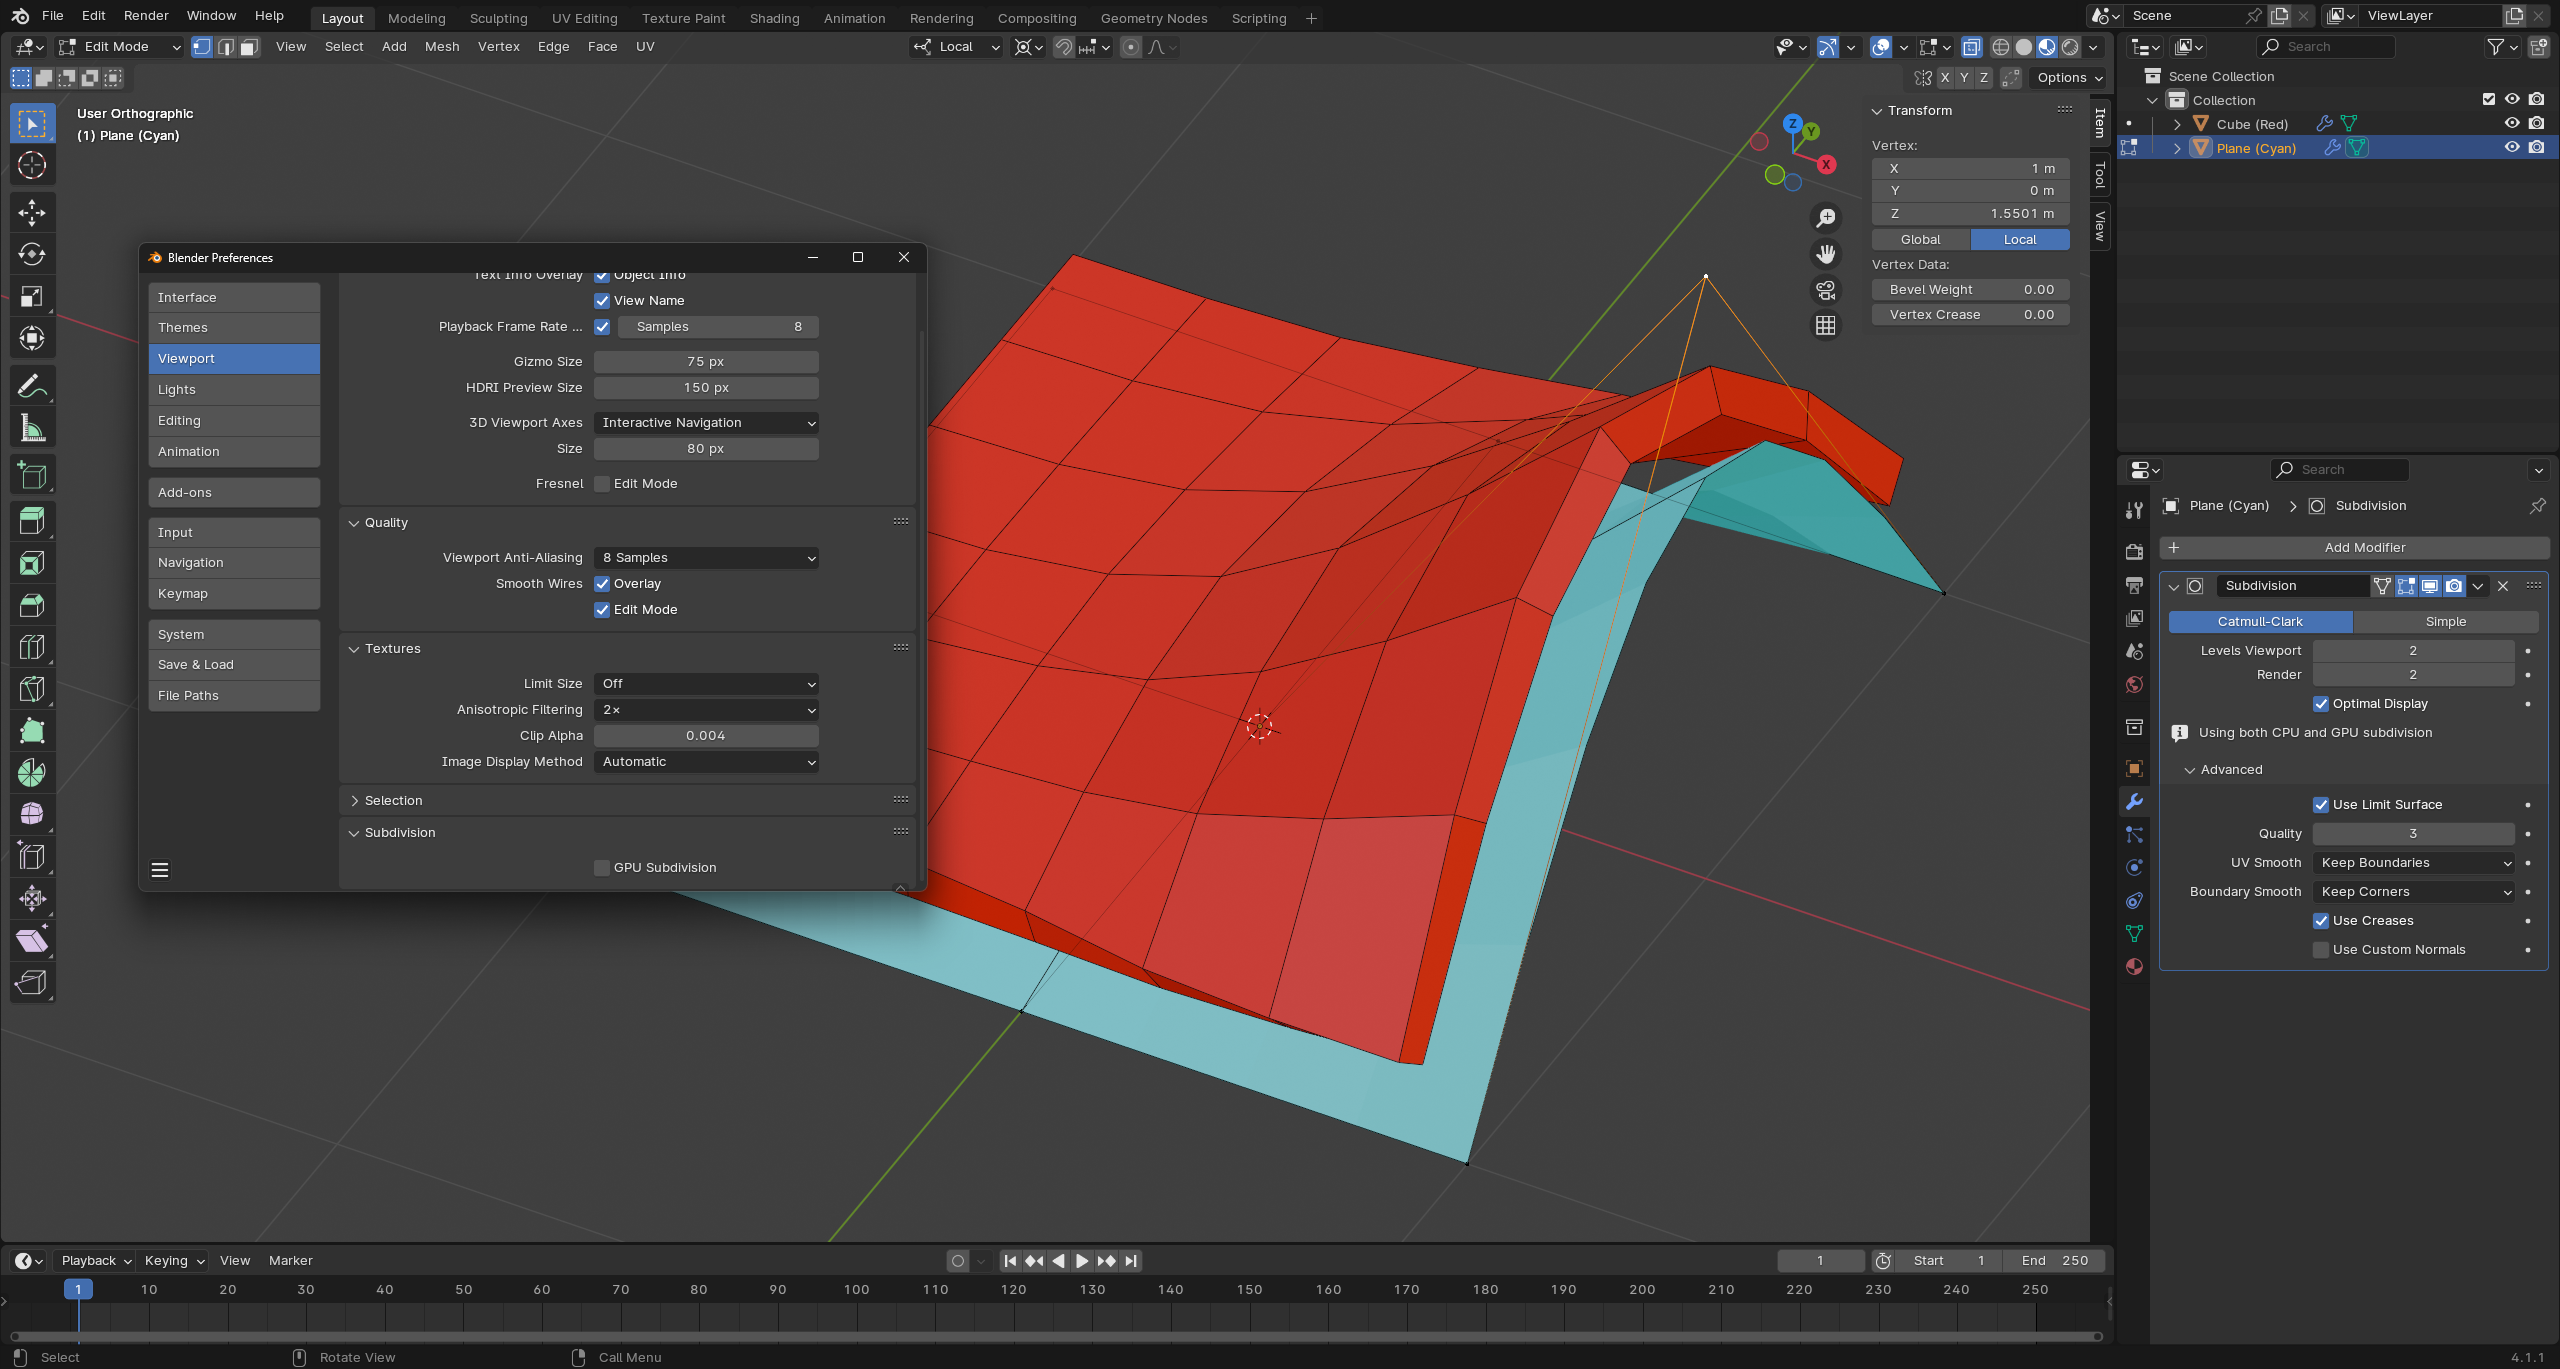Enable Fresnel Edit Mode checkbox
Image resolution: width=2560 pixels, height=1369 pixels.
point(602,484)
